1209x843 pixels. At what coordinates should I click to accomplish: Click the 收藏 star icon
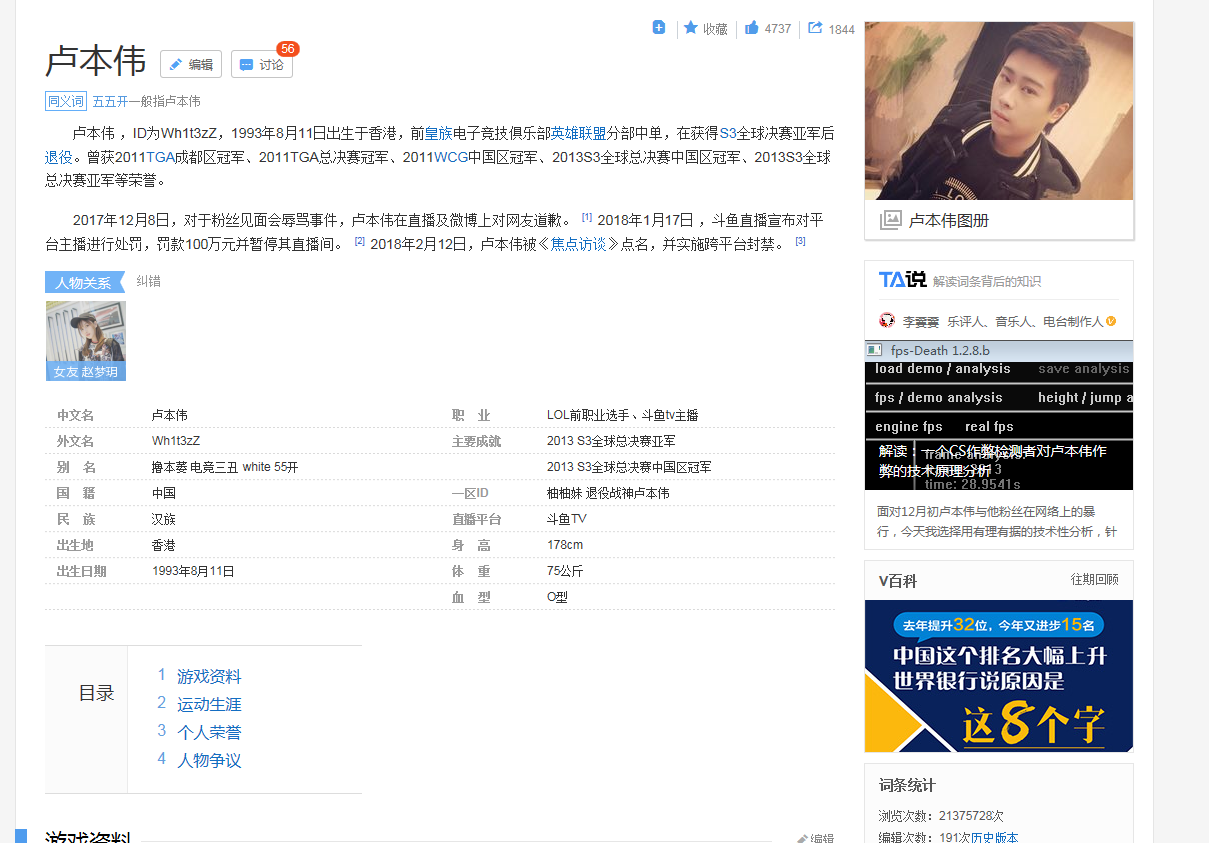690,28
